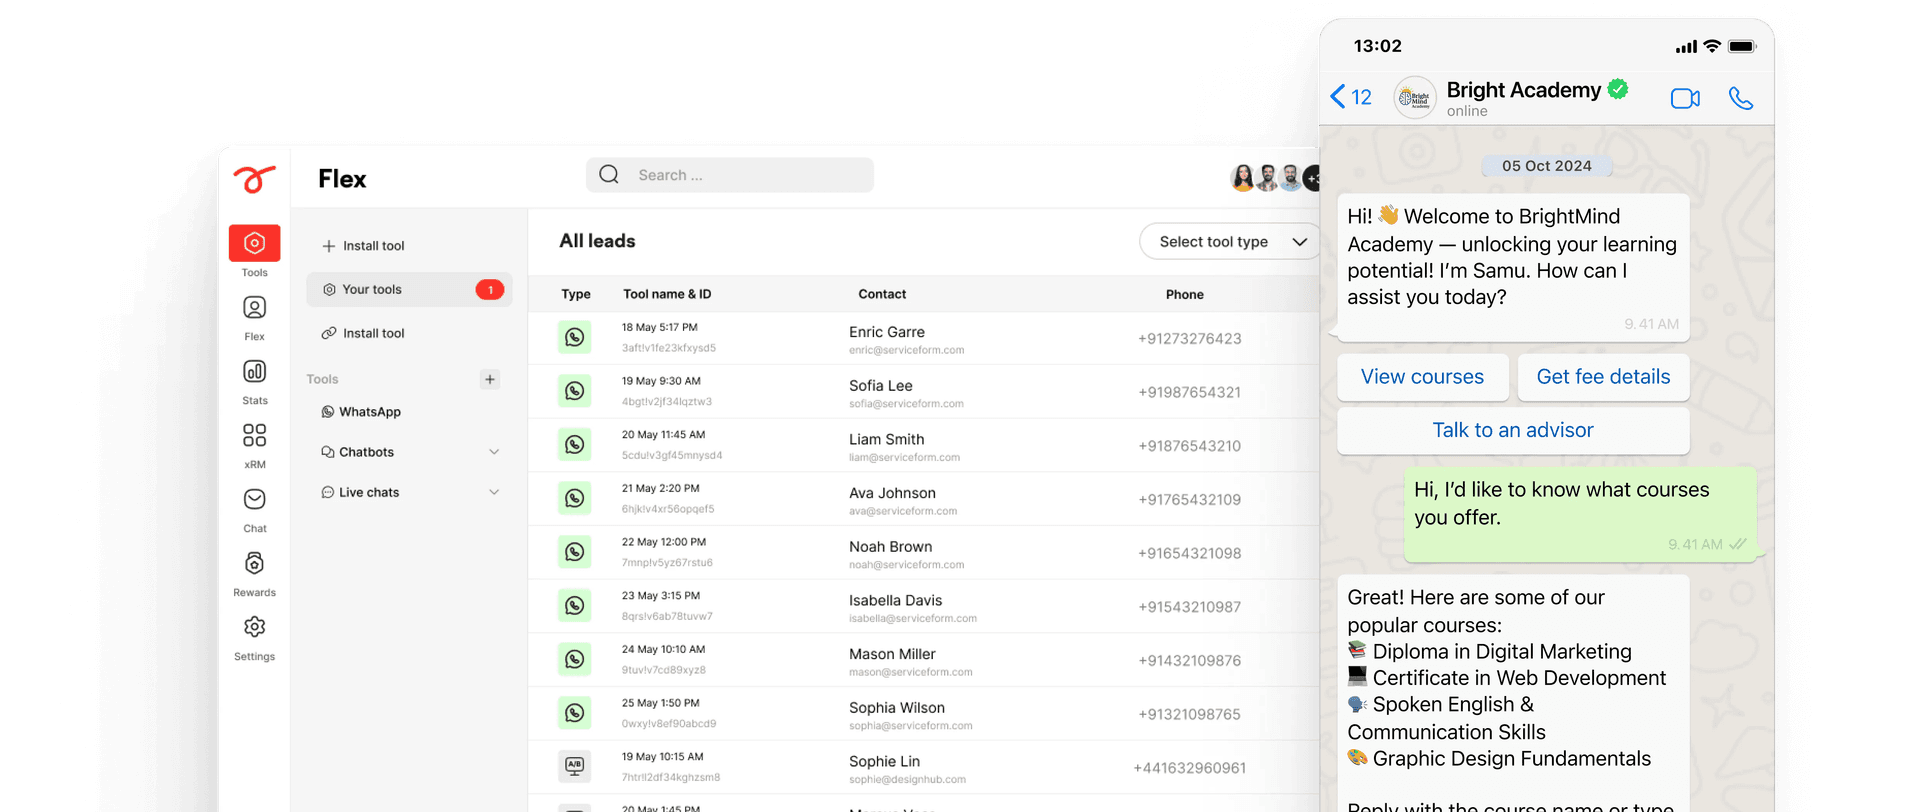
Task: Expand the Chatbots menu chevron
Action: pyautogui.click(x=494, y=452)
